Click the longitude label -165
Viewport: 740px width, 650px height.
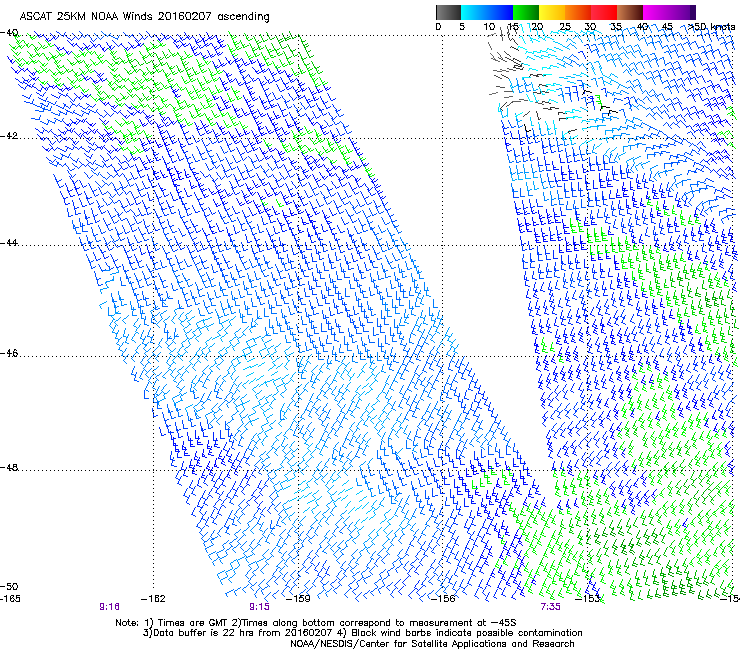10,599
